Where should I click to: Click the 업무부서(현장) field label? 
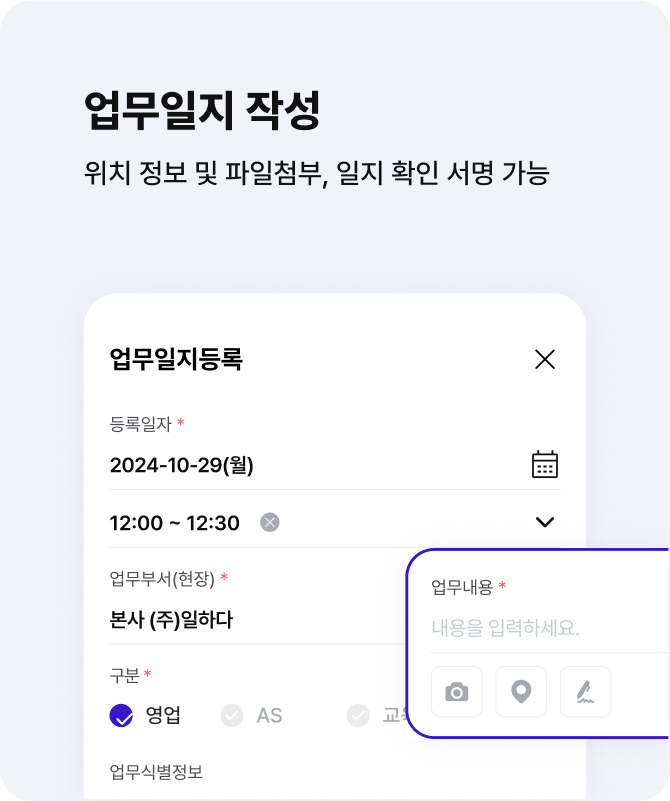(x=162, y=579)
